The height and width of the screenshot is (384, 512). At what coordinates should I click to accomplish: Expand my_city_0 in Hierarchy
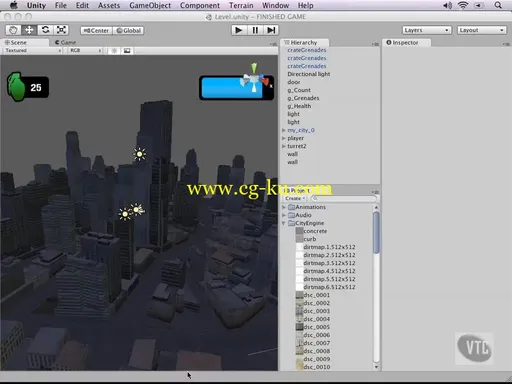pyautogui.click(x=284, y=130)
